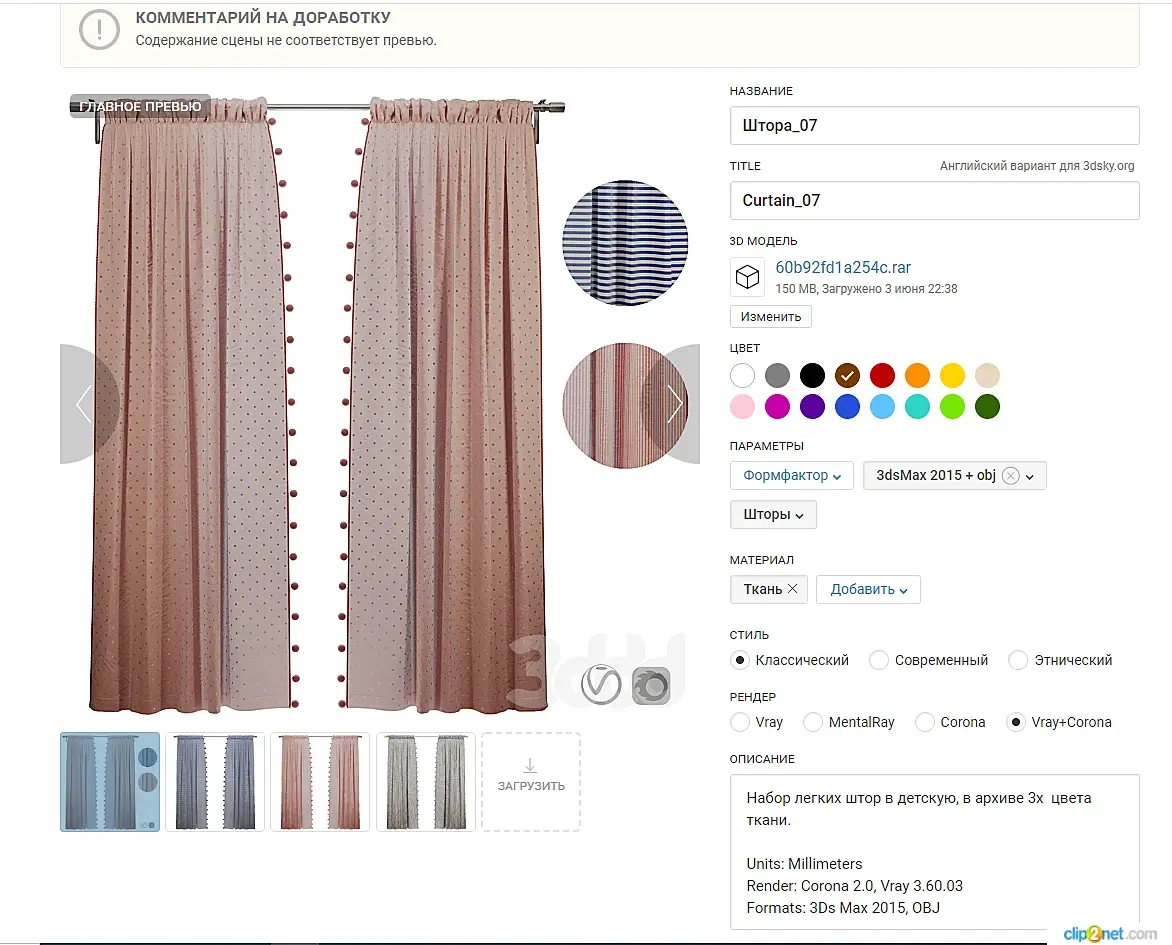
Task: Open the Формфактор dropdown
Action: pyautogui.click(x=792, y=475)
